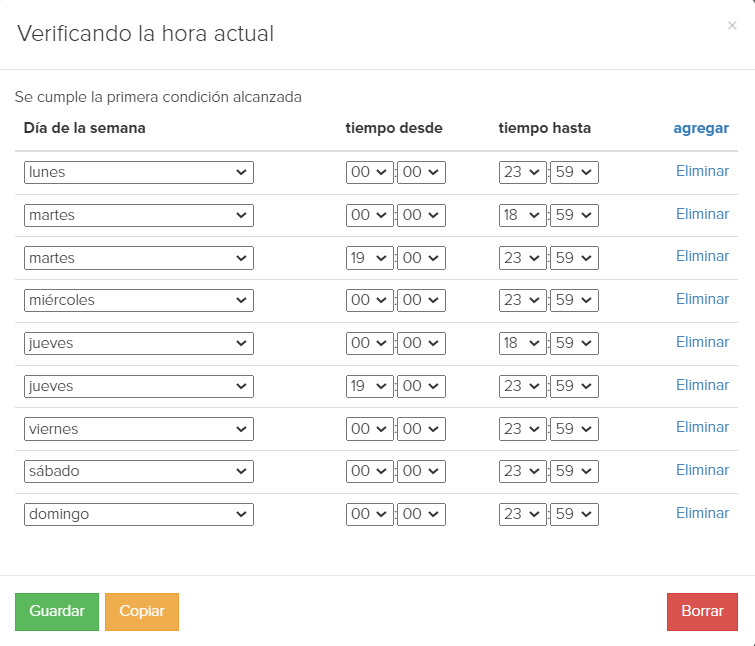755x646 pixels.
Task: Open start minutes 00 dropdown for domingo
Action: (421, 515)
